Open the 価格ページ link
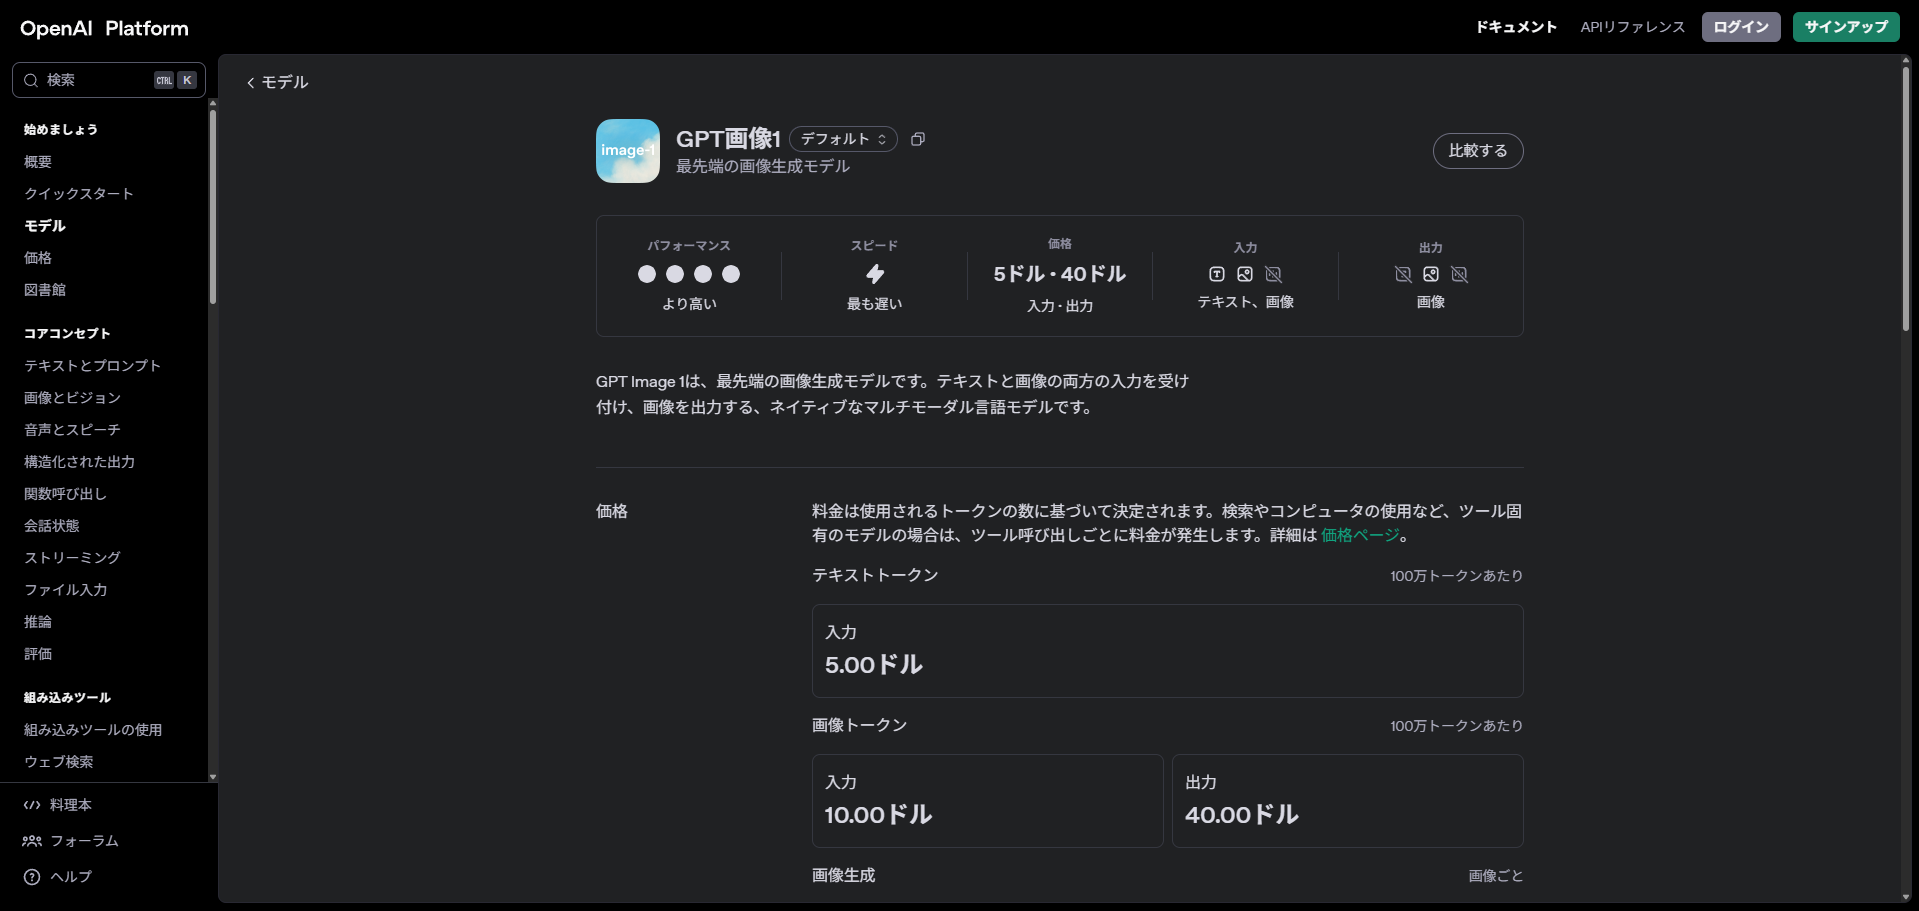The image size is (1919, 911). tap(1360, 535)
